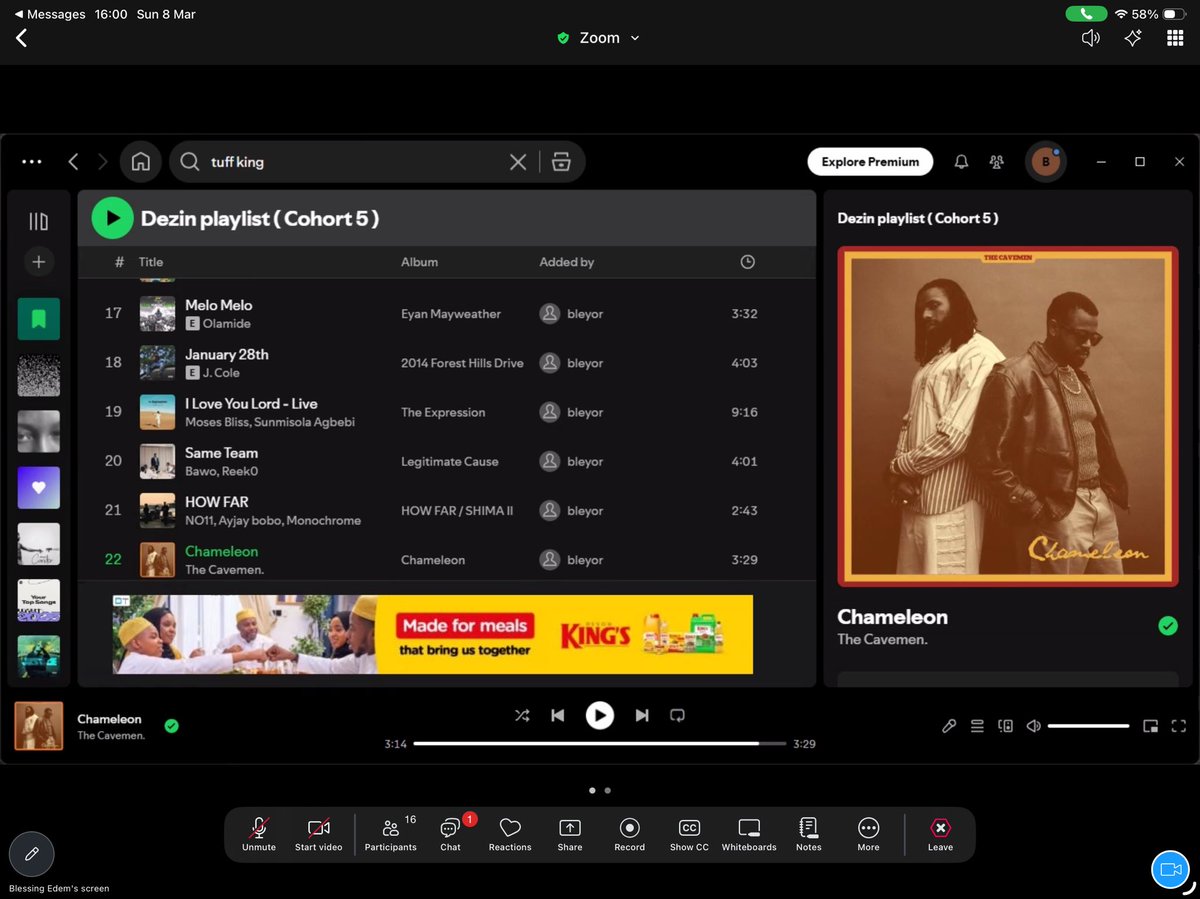Viewport: 1200px width, 899px height.
Task: Open the green bookmark playlist in sidebar
Action: coord(38,319)
